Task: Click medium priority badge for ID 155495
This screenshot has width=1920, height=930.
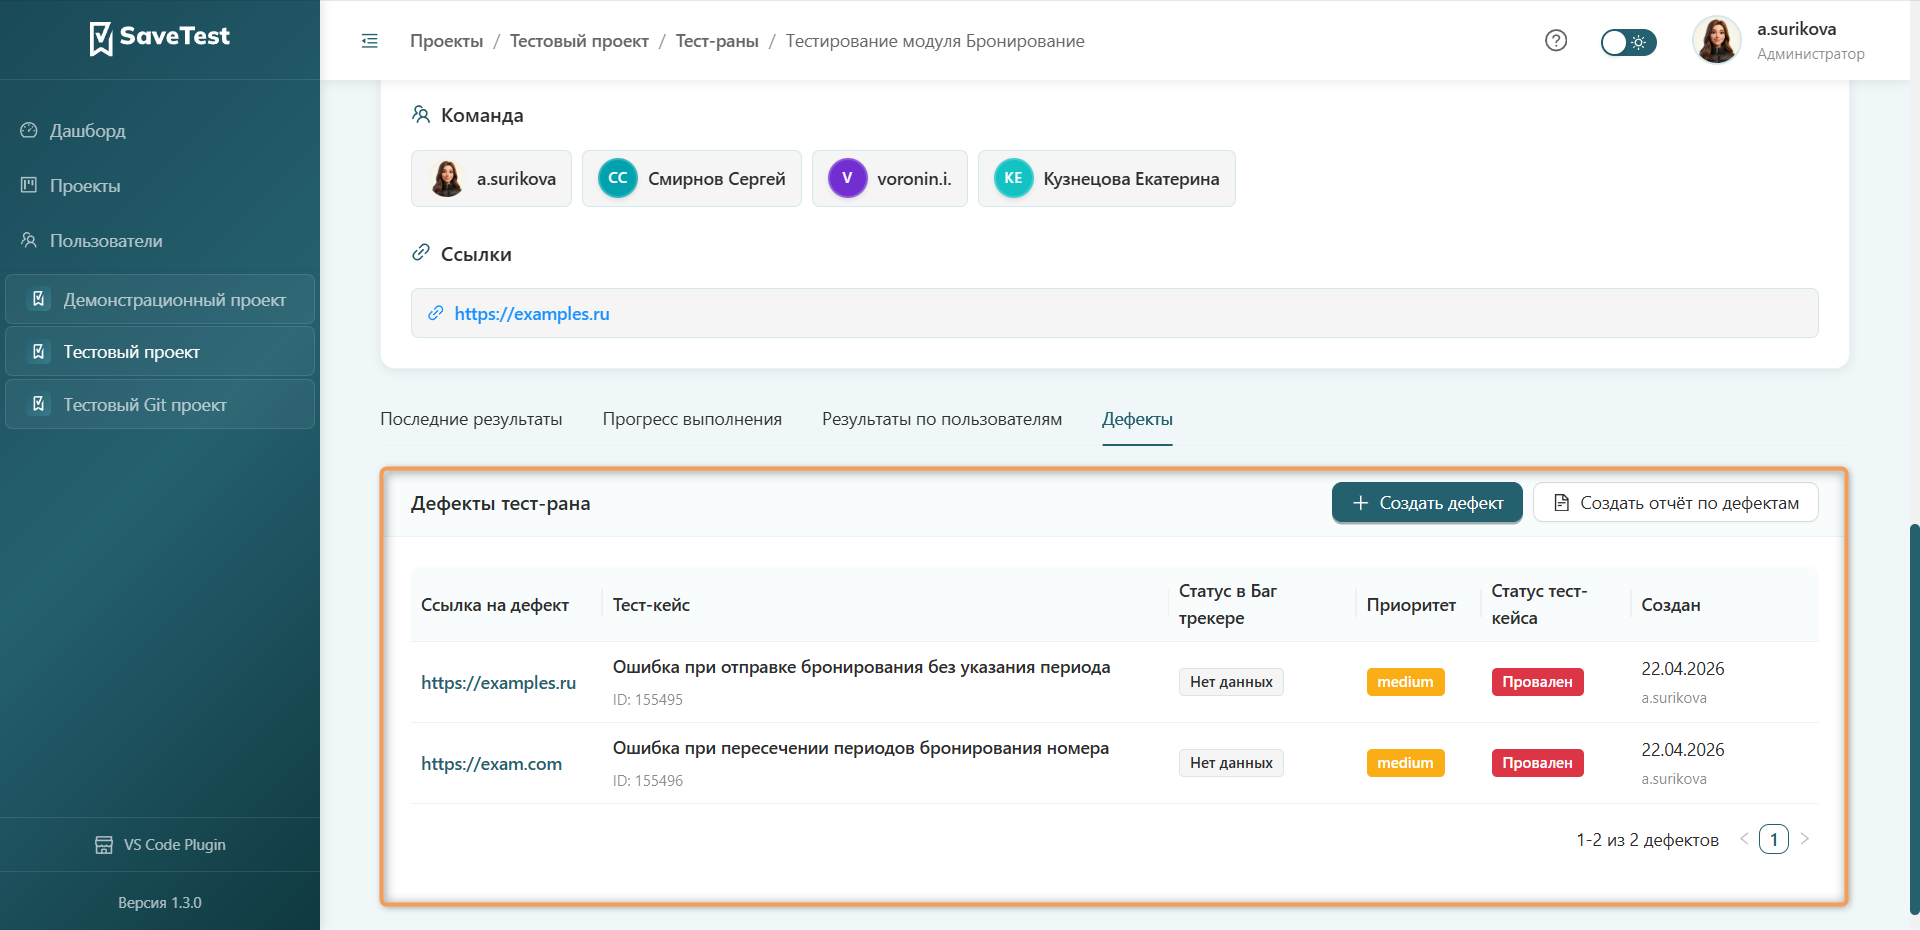Action: click(x=1405, y=682)
